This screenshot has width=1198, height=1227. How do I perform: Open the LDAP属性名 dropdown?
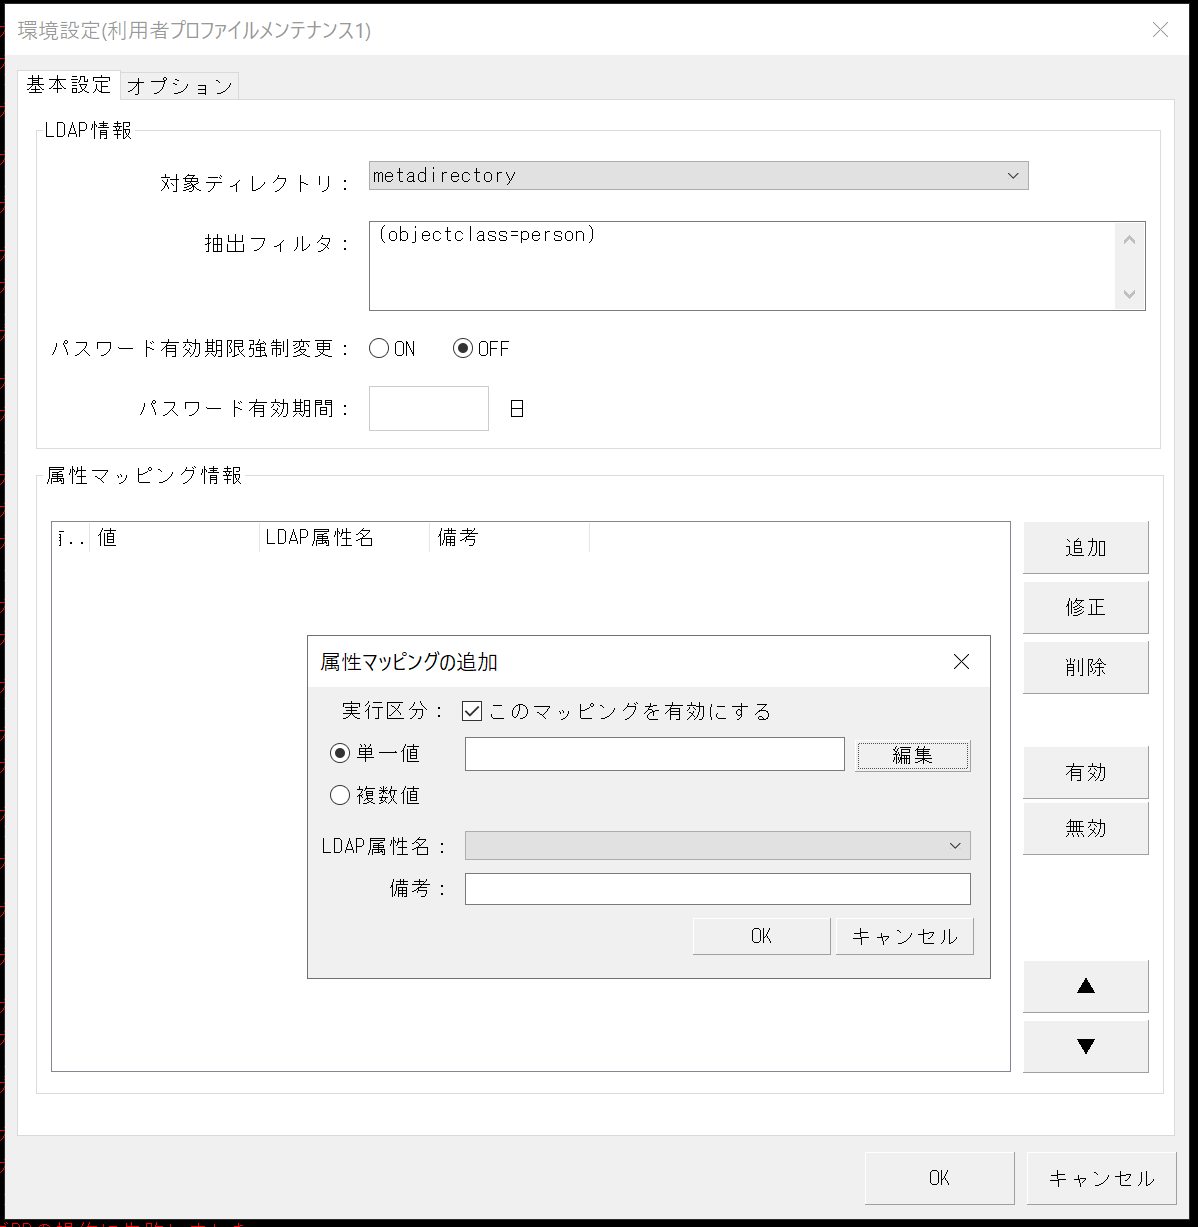point(953,845)
